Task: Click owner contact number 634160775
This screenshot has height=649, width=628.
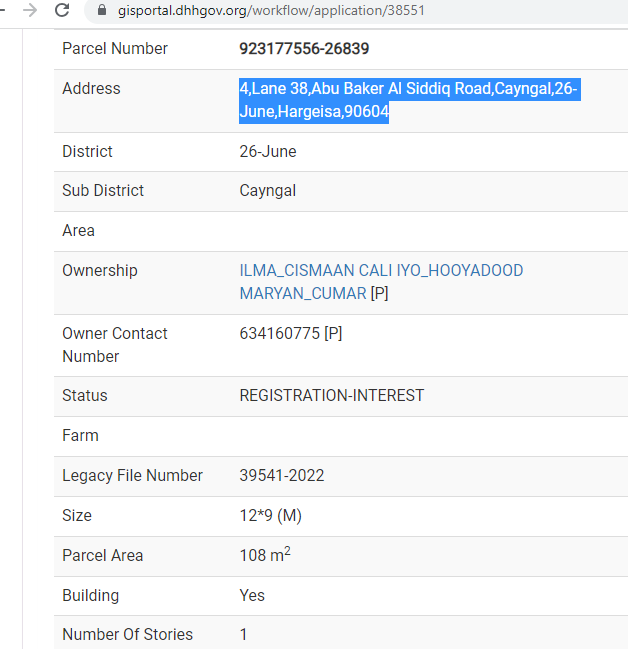Action: click(x=279, y=333)
